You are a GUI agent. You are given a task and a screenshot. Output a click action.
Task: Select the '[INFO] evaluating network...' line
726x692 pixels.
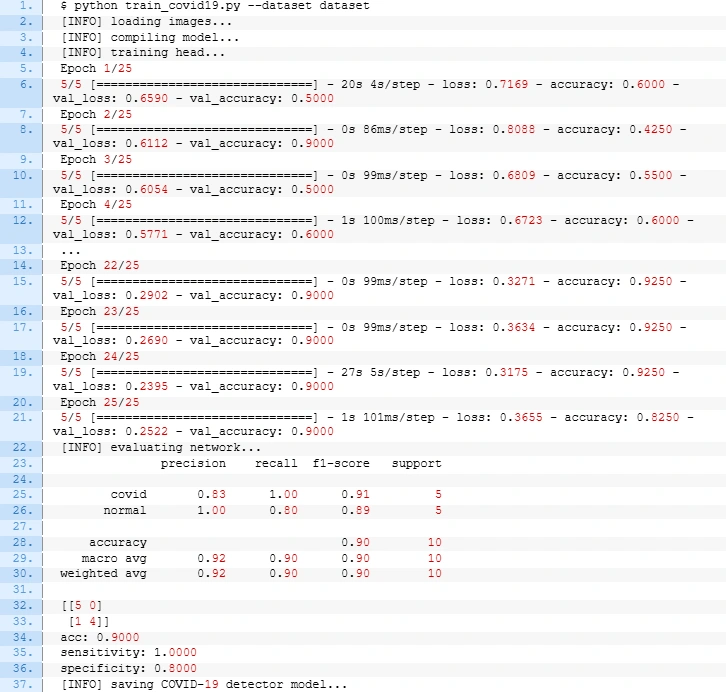pos(161,448)
